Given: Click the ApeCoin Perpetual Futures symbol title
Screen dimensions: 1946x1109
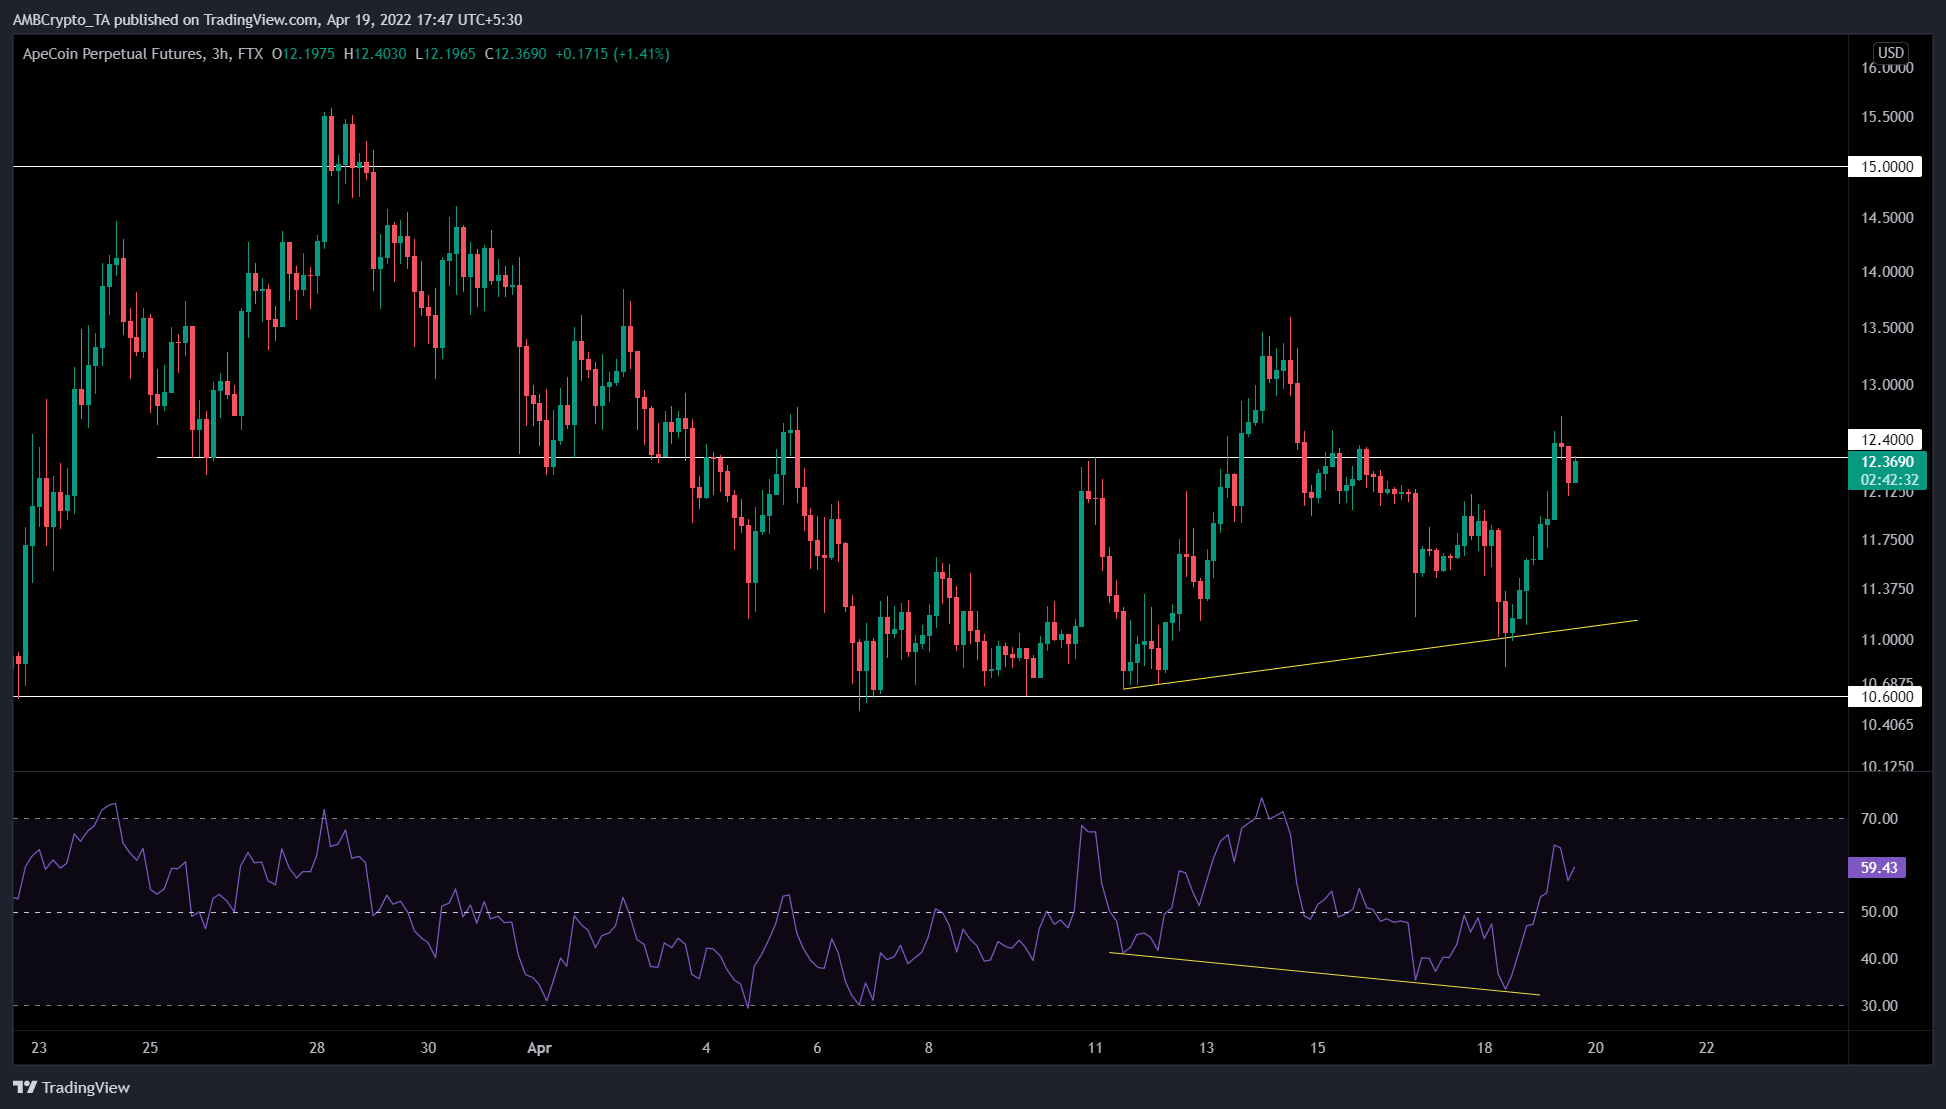Looking at the screenshot, I should [112, 54].
